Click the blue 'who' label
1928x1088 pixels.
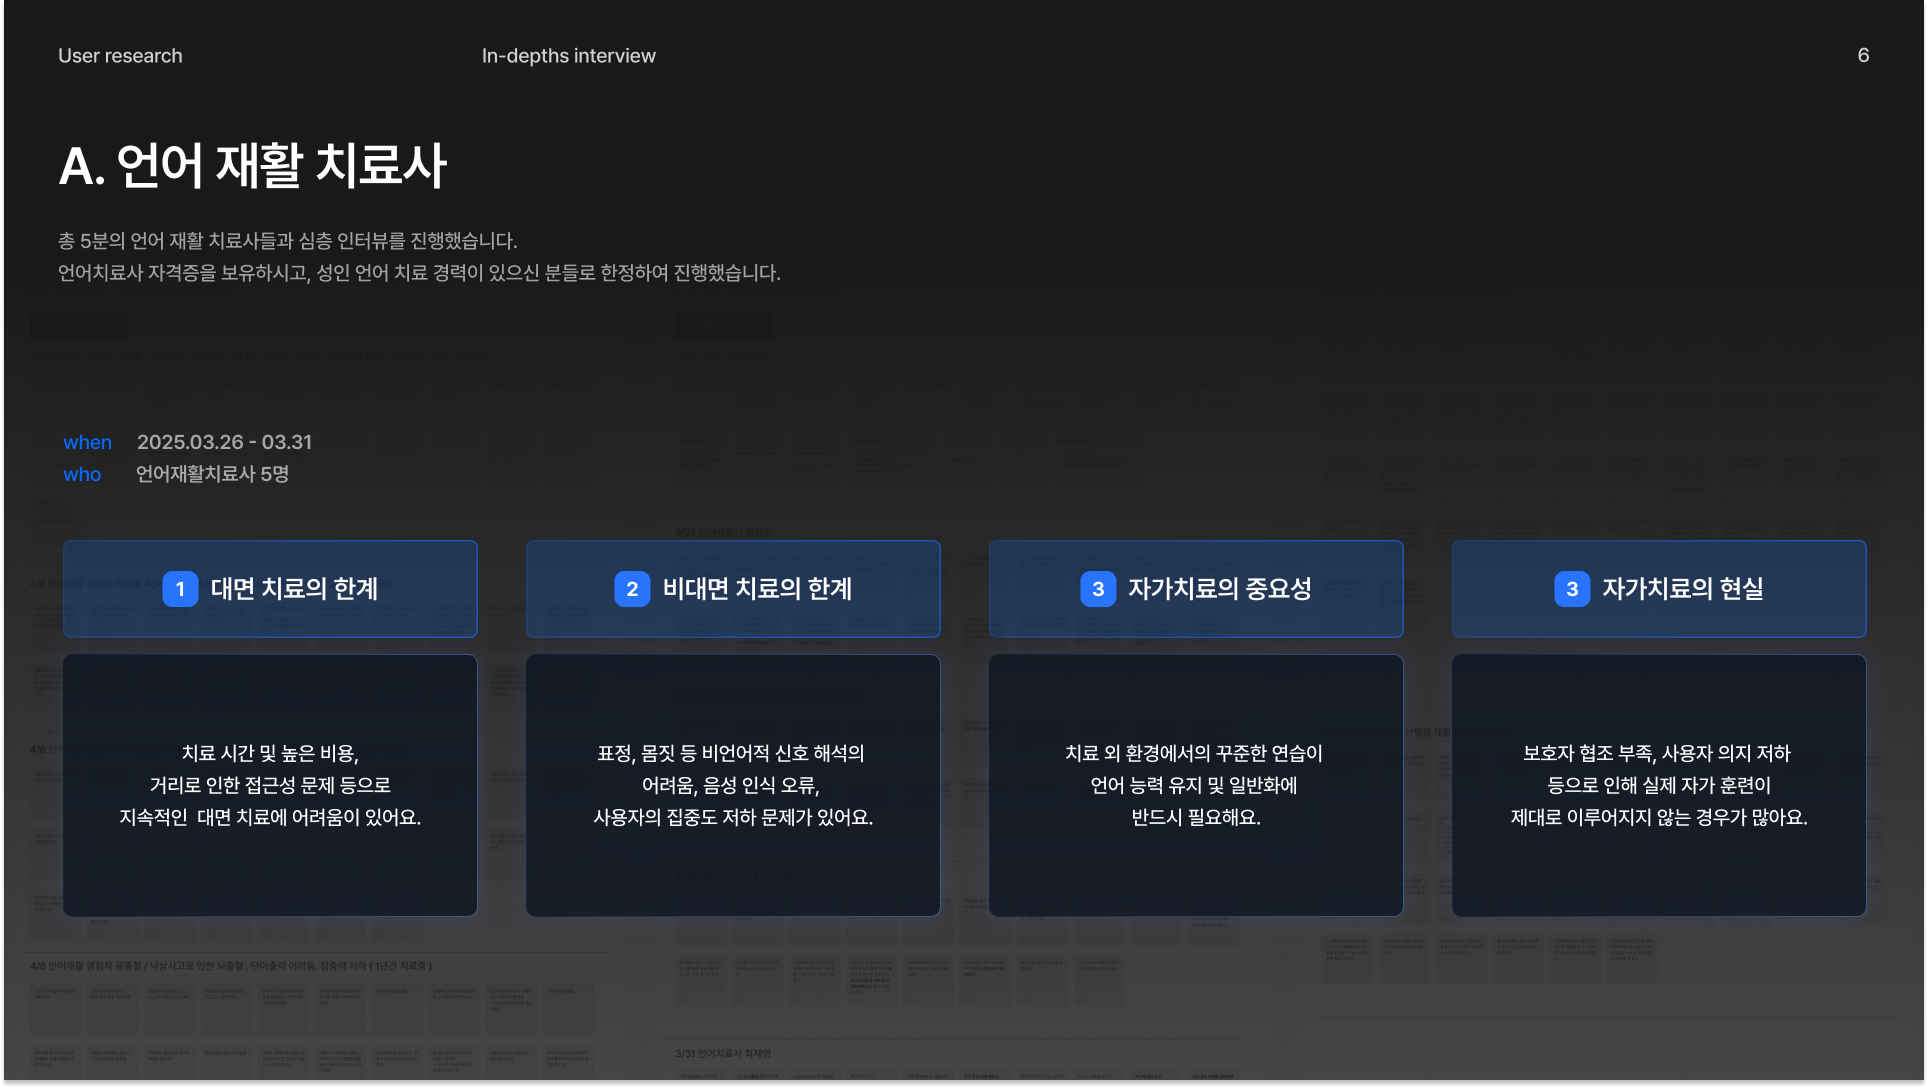click(82, 474)
